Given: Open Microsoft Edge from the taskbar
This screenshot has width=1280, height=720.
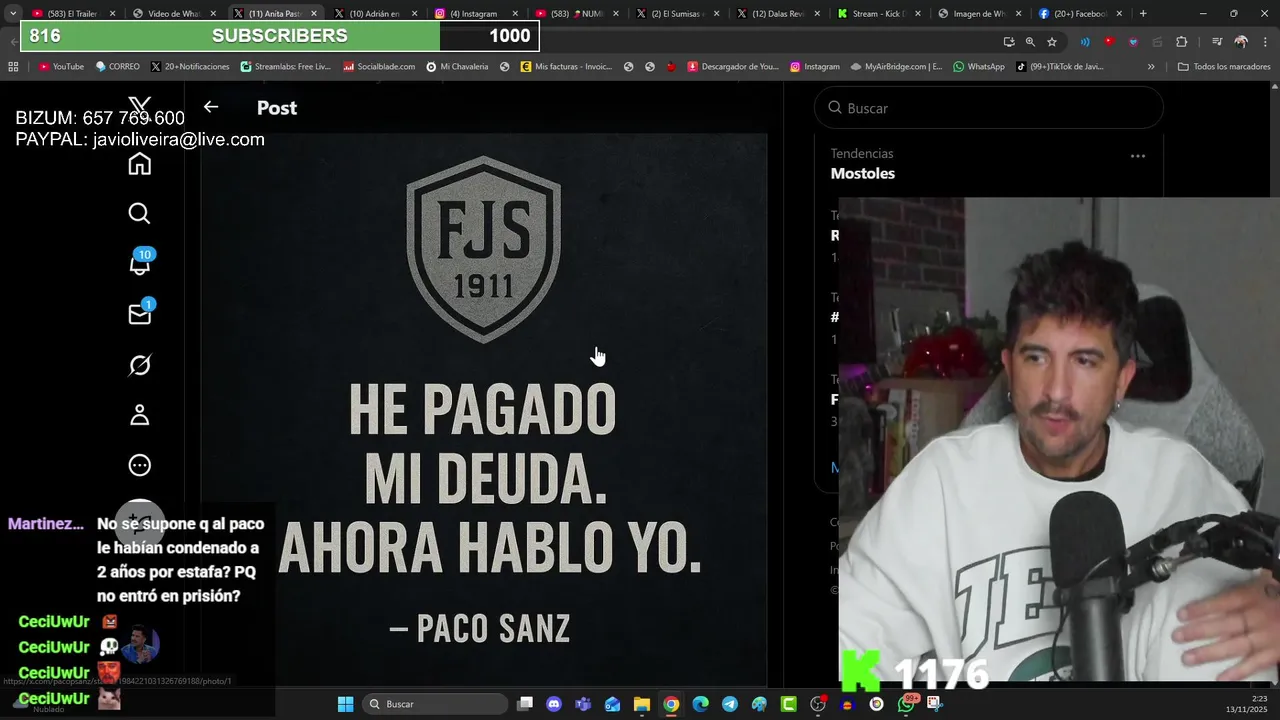Looking at the screenshot, I should 700,704.
